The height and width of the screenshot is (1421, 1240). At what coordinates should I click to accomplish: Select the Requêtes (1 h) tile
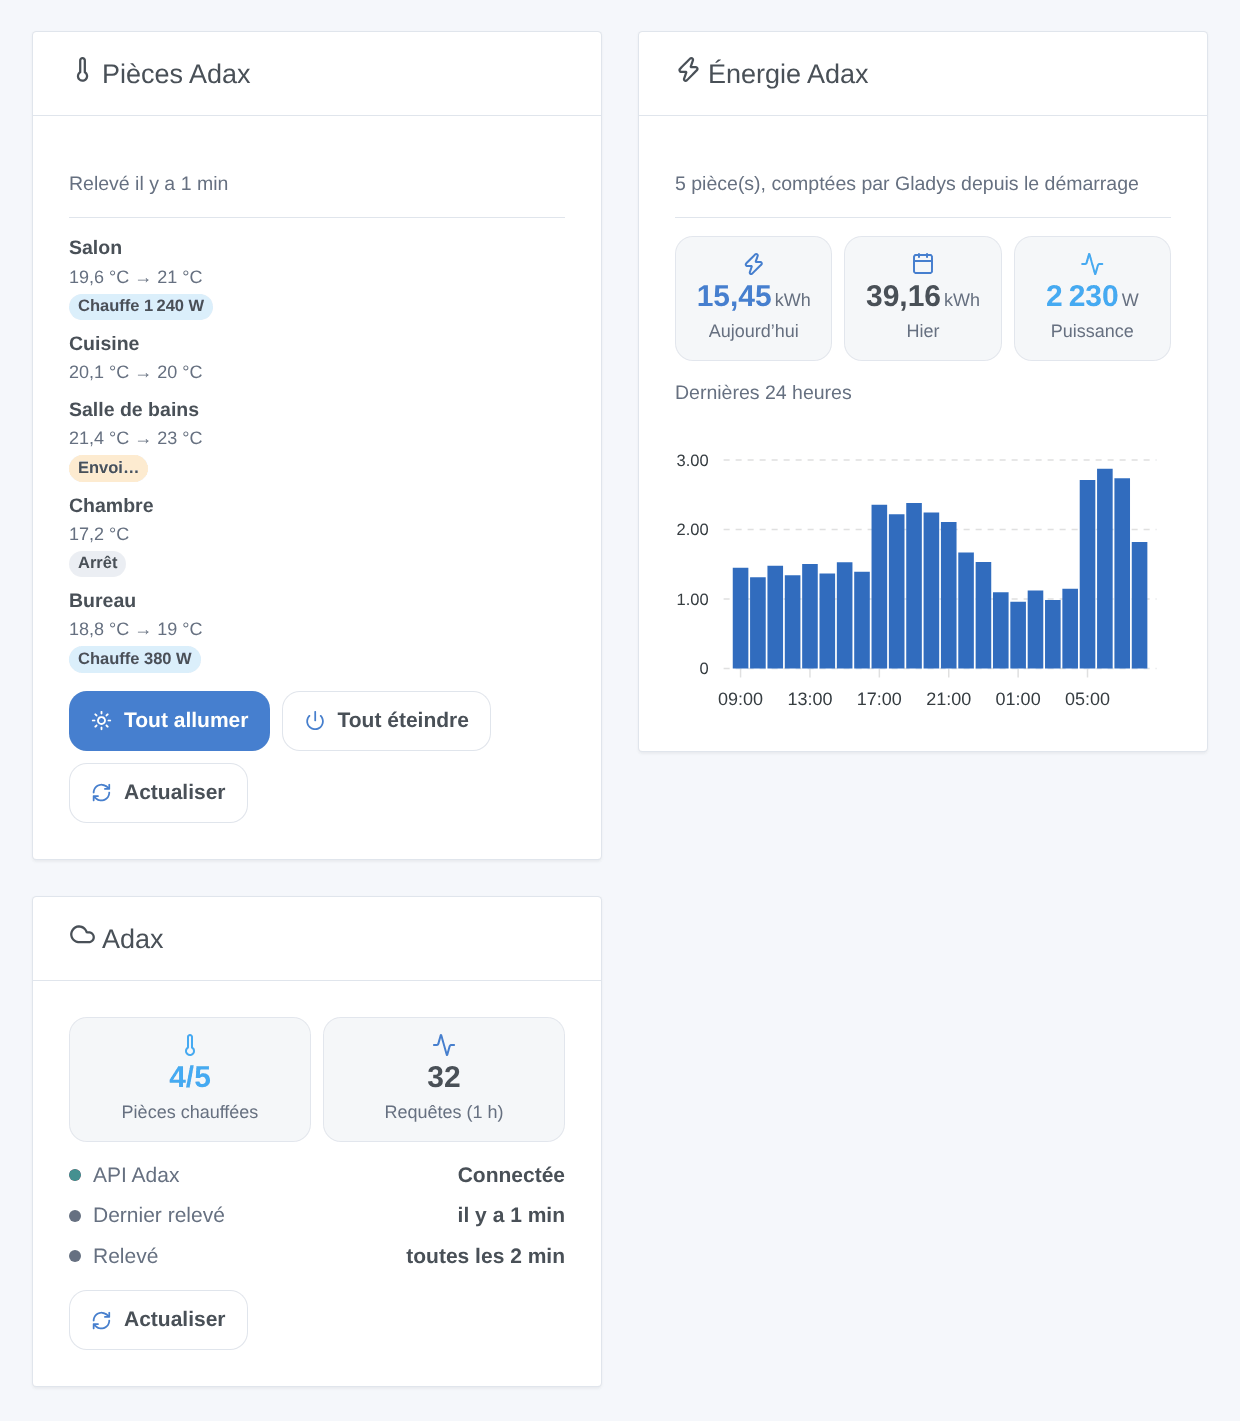pos(444,1079)
